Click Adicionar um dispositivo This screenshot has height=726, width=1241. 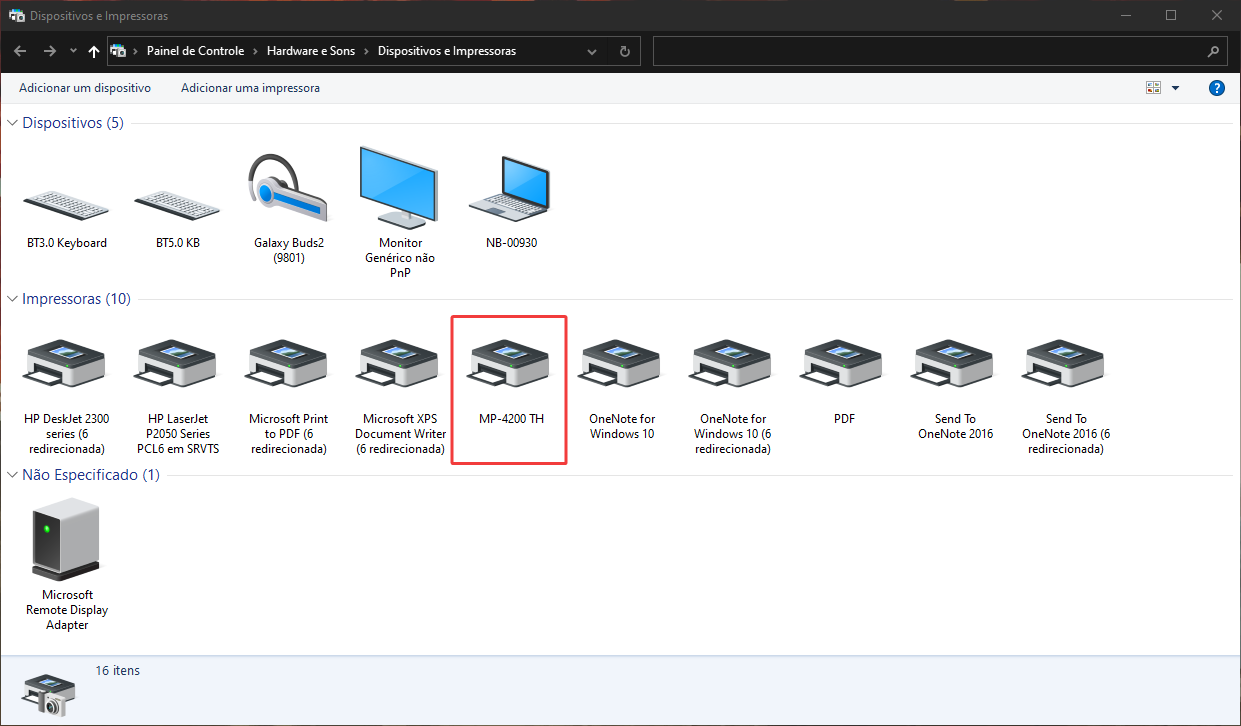(x=85, y=88)
